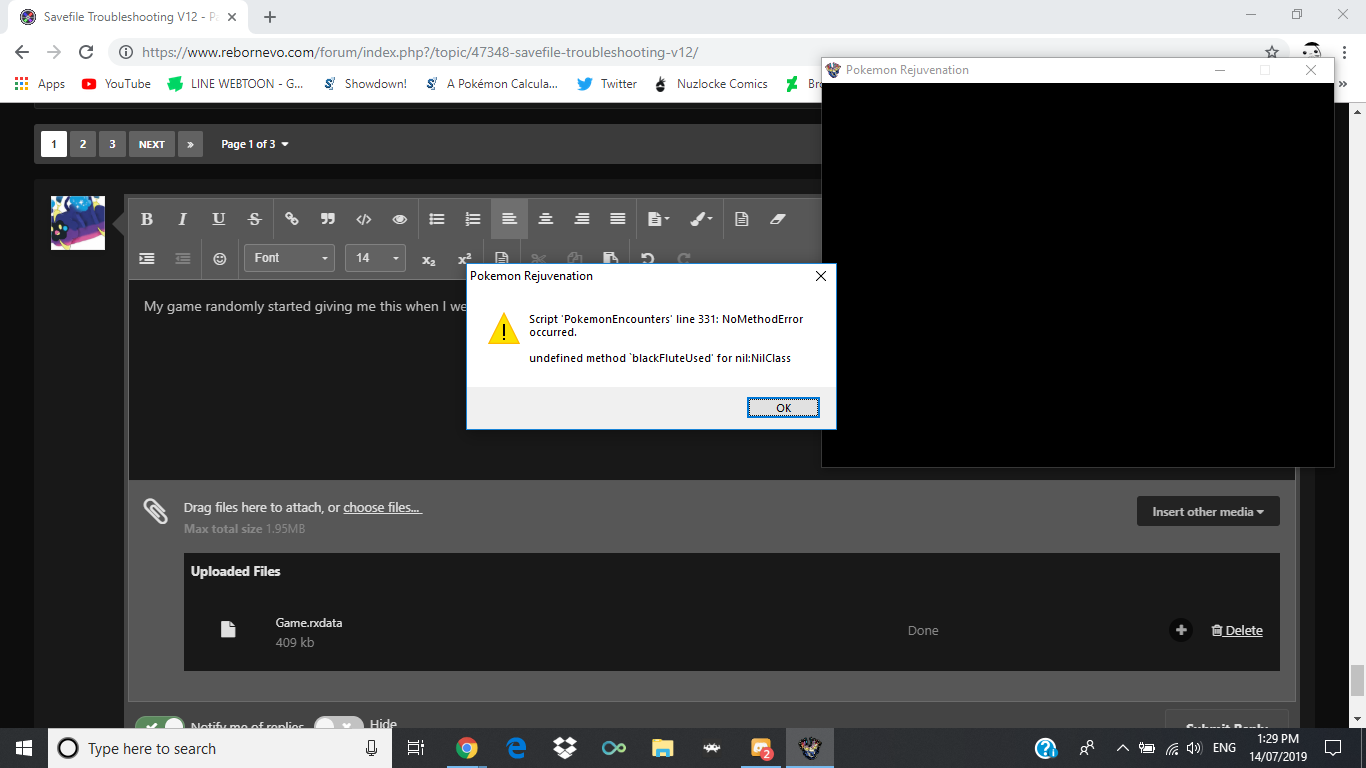Open the emoji picker
The image size is (1366, 768).
(x=220, y=258)
